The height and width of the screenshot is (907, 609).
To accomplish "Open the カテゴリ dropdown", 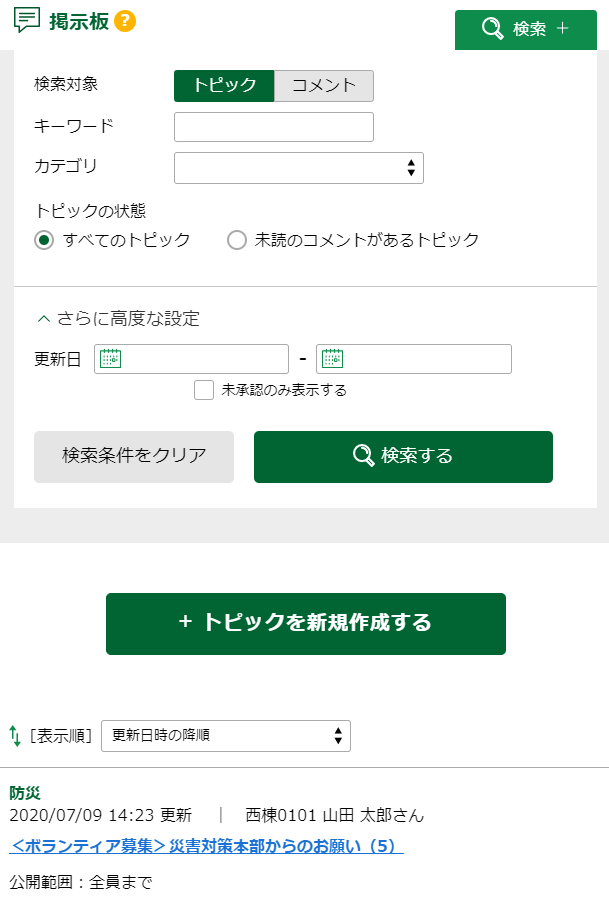I will point(298,168).
